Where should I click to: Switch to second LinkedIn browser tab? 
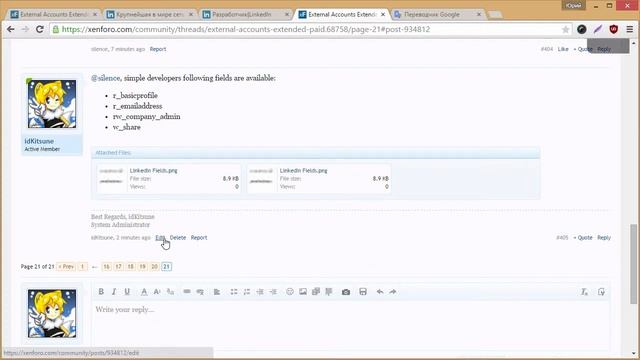246,14
